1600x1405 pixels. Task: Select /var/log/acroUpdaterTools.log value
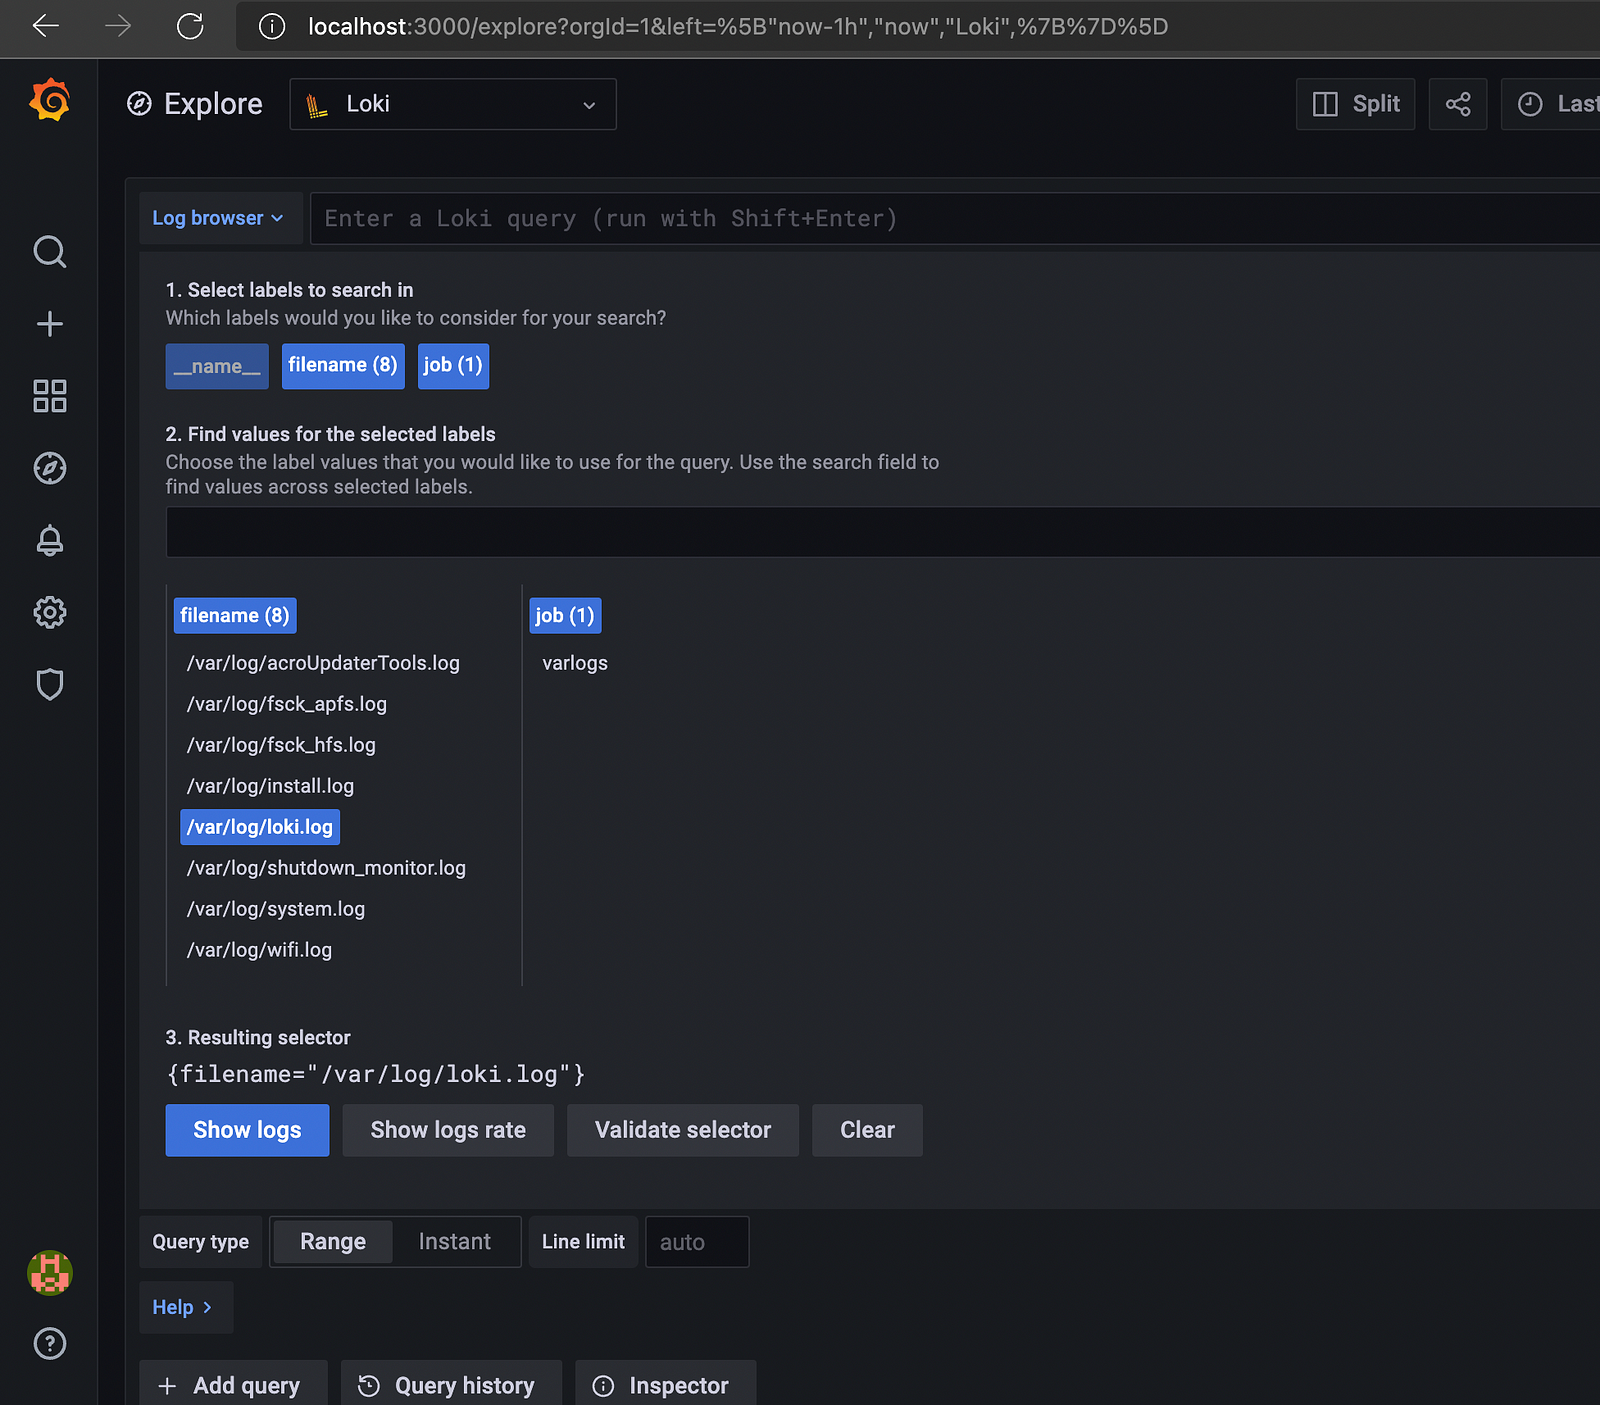(x=323, y=663)
